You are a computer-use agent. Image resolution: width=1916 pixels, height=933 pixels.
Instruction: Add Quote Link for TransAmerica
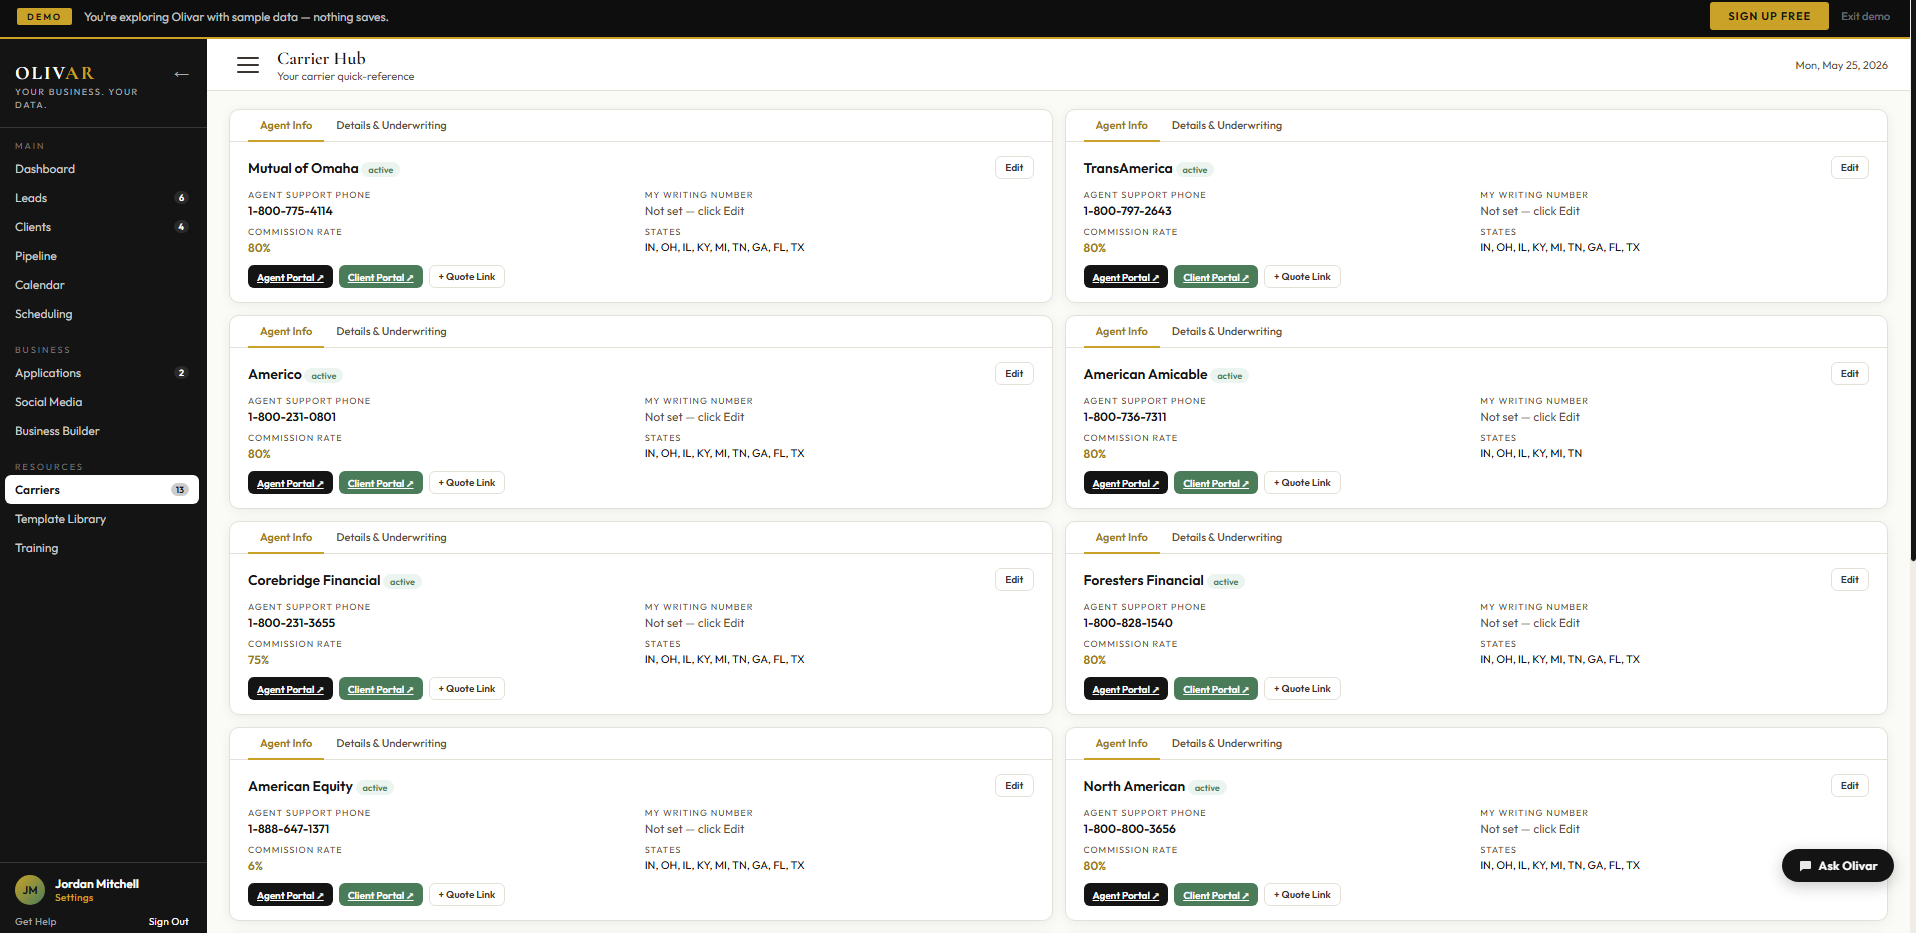click(1302, 277)
